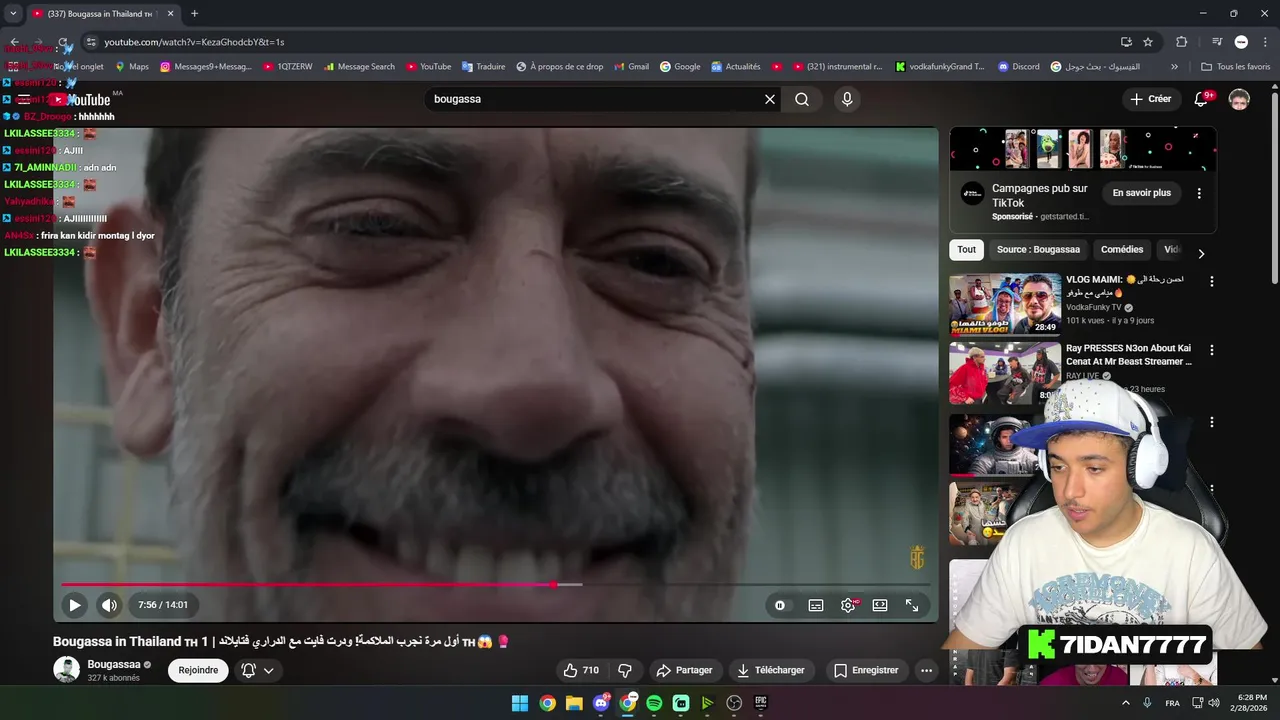Enter fullscreen mode on the video

click(x=912, y=605)
